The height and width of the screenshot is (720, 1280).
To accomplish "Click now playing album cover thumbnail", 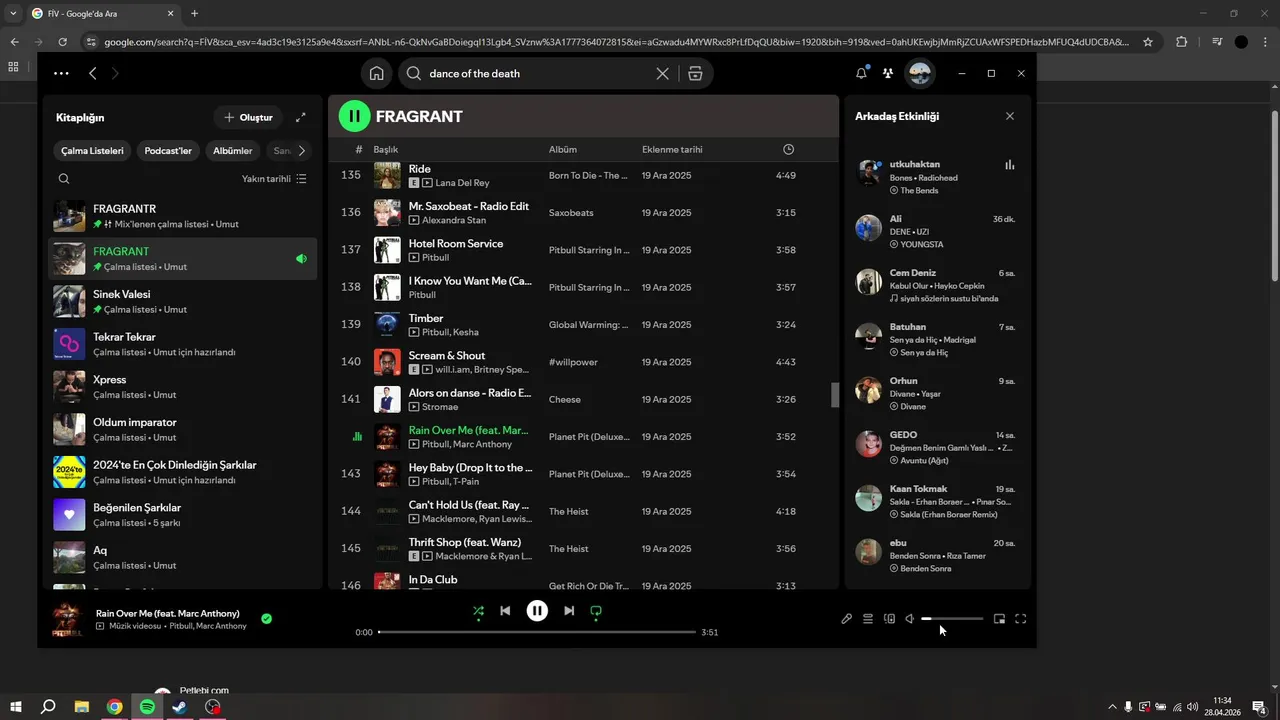I will (69, 619).
